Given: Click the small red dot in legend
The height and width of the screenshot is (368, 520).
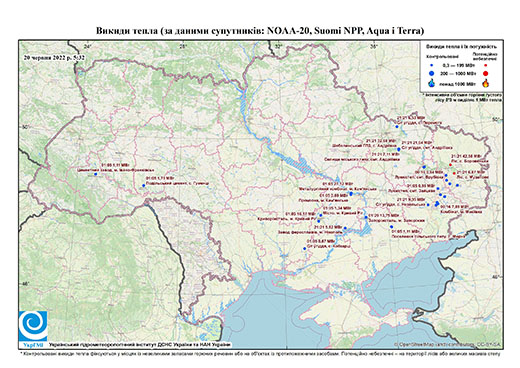Looking at the screenshot, I should (x=486, y=65).
